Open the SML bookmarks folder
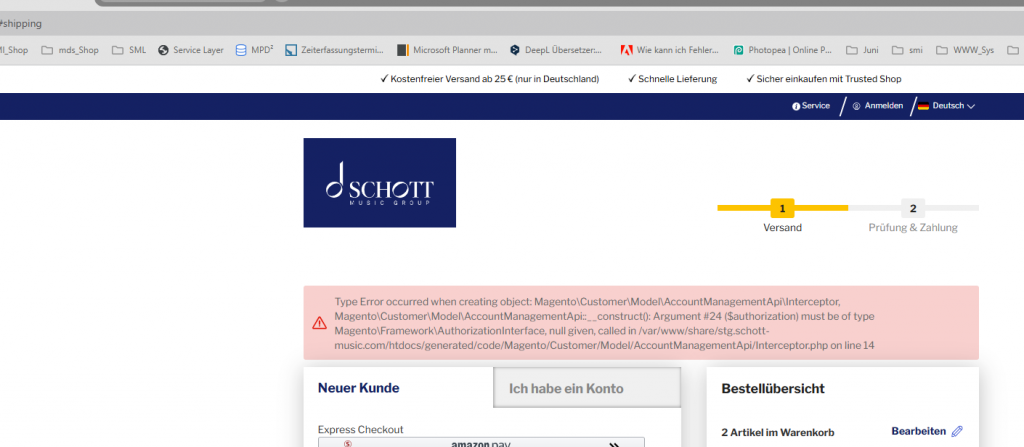The height and width of the screenshot is (447, 1024). 129,49
